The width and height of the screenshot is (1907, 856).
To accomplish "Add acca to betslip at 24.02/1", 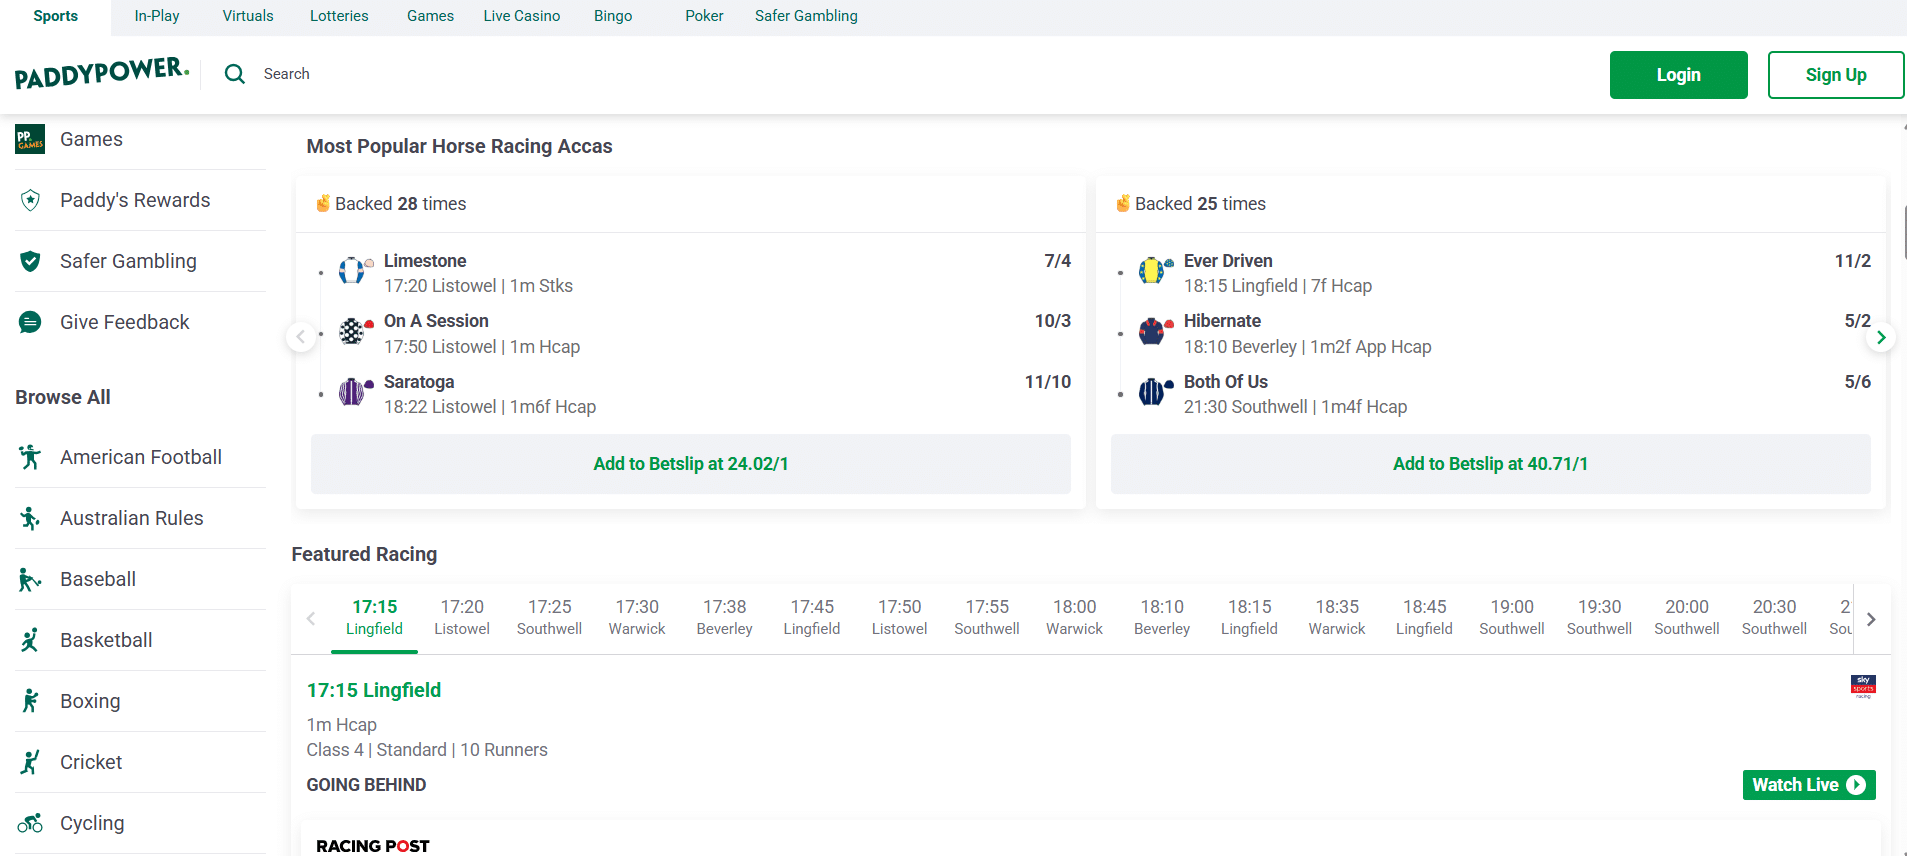I will pyautogui.click(x=691, y=464).
